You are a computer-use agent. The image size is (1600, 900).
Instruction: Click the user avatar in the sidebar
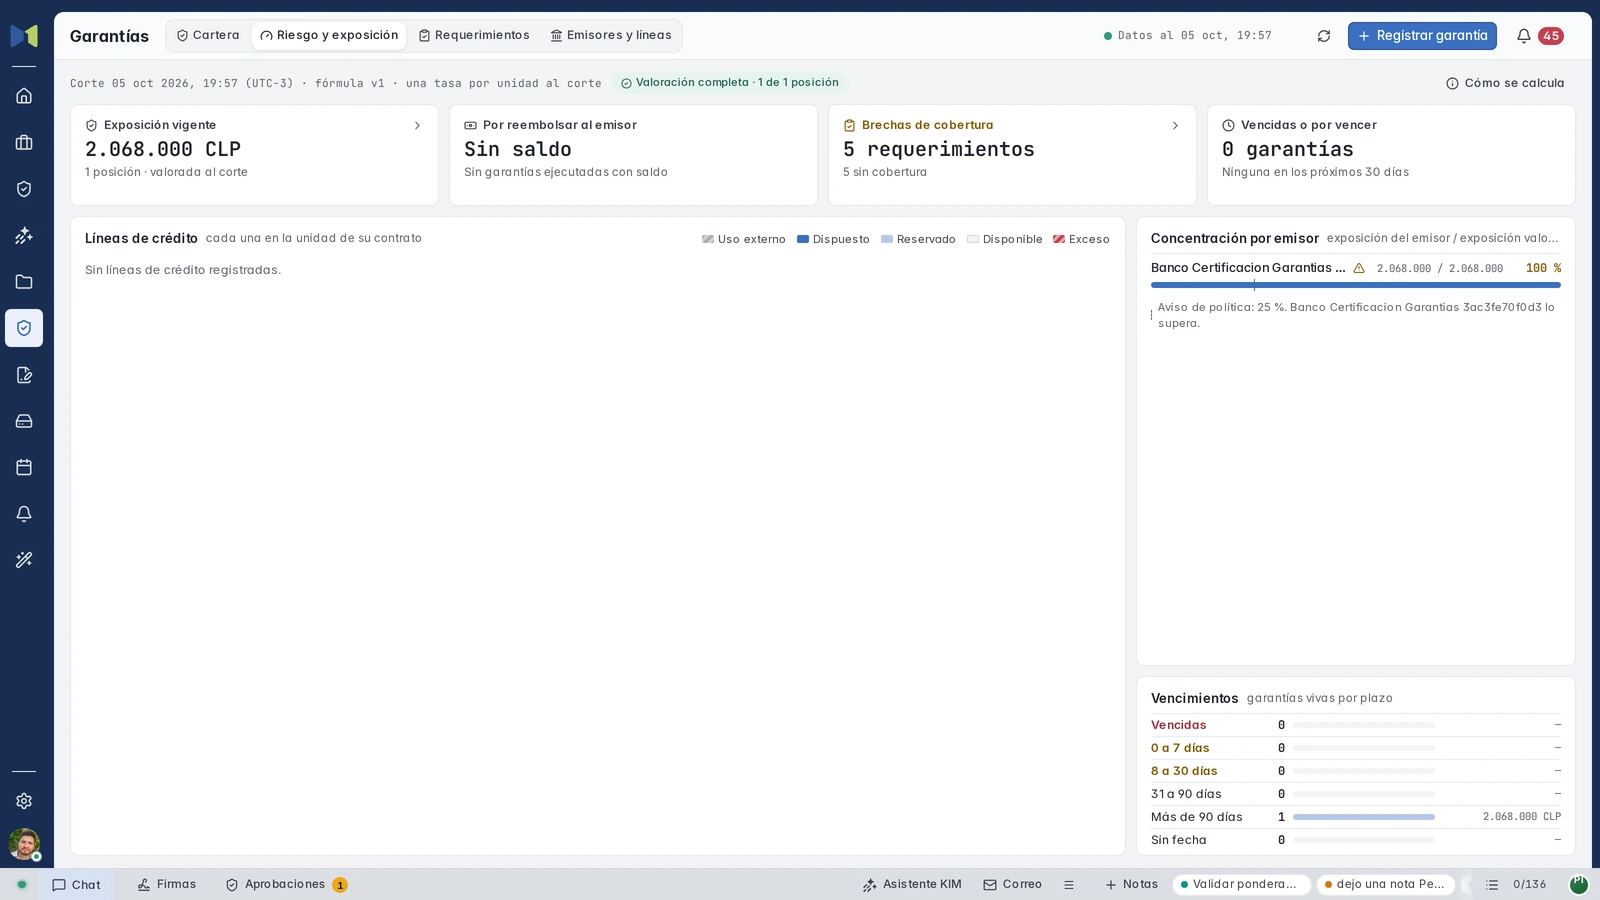[24, 844]
